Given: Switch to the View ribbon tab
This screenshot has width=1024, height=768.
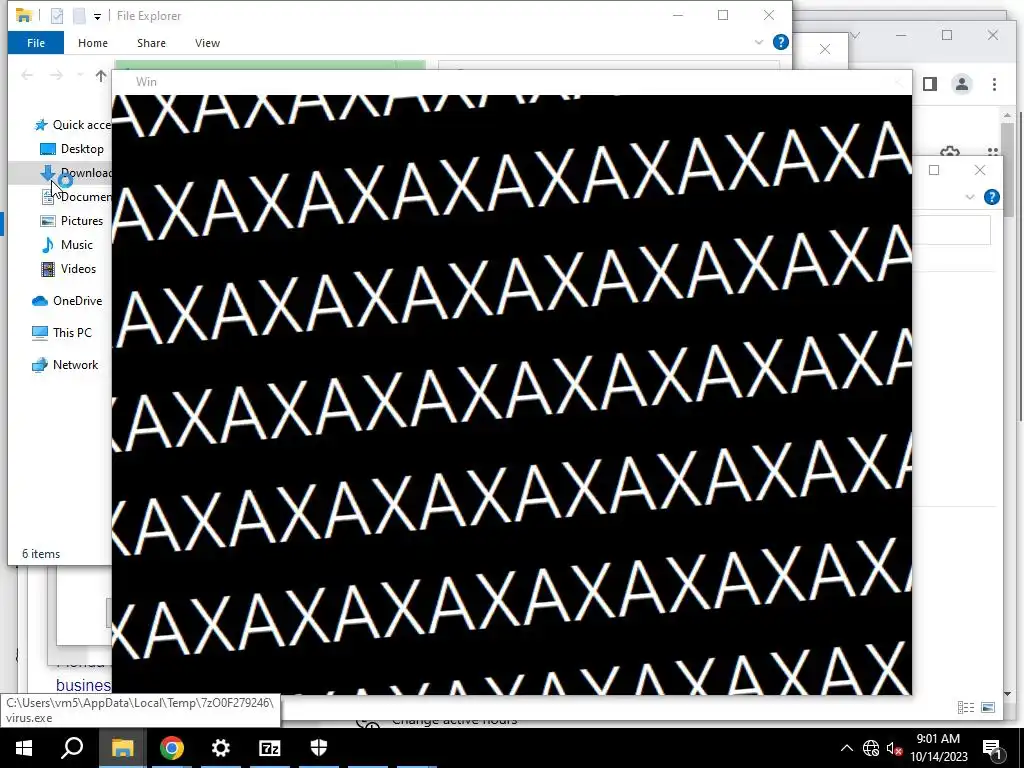Looking at the screenshot, I should 207,43.
